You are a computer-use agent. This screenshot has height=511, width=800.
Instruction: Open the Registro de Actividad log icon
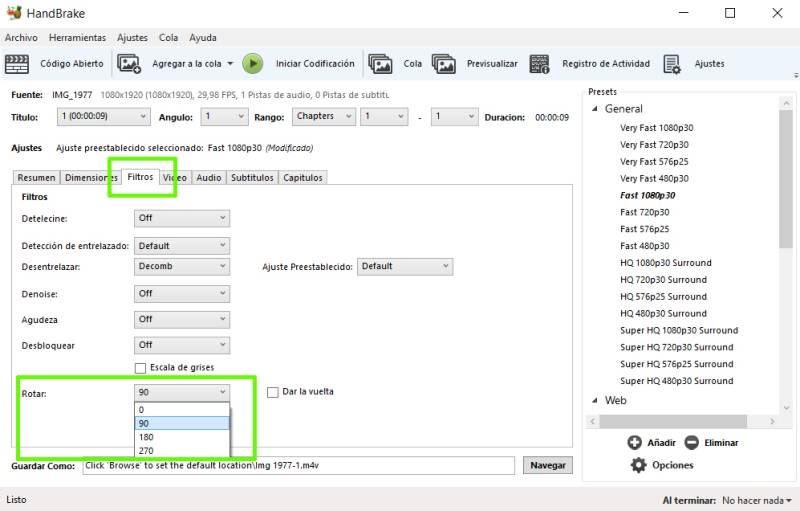point(540,64)
